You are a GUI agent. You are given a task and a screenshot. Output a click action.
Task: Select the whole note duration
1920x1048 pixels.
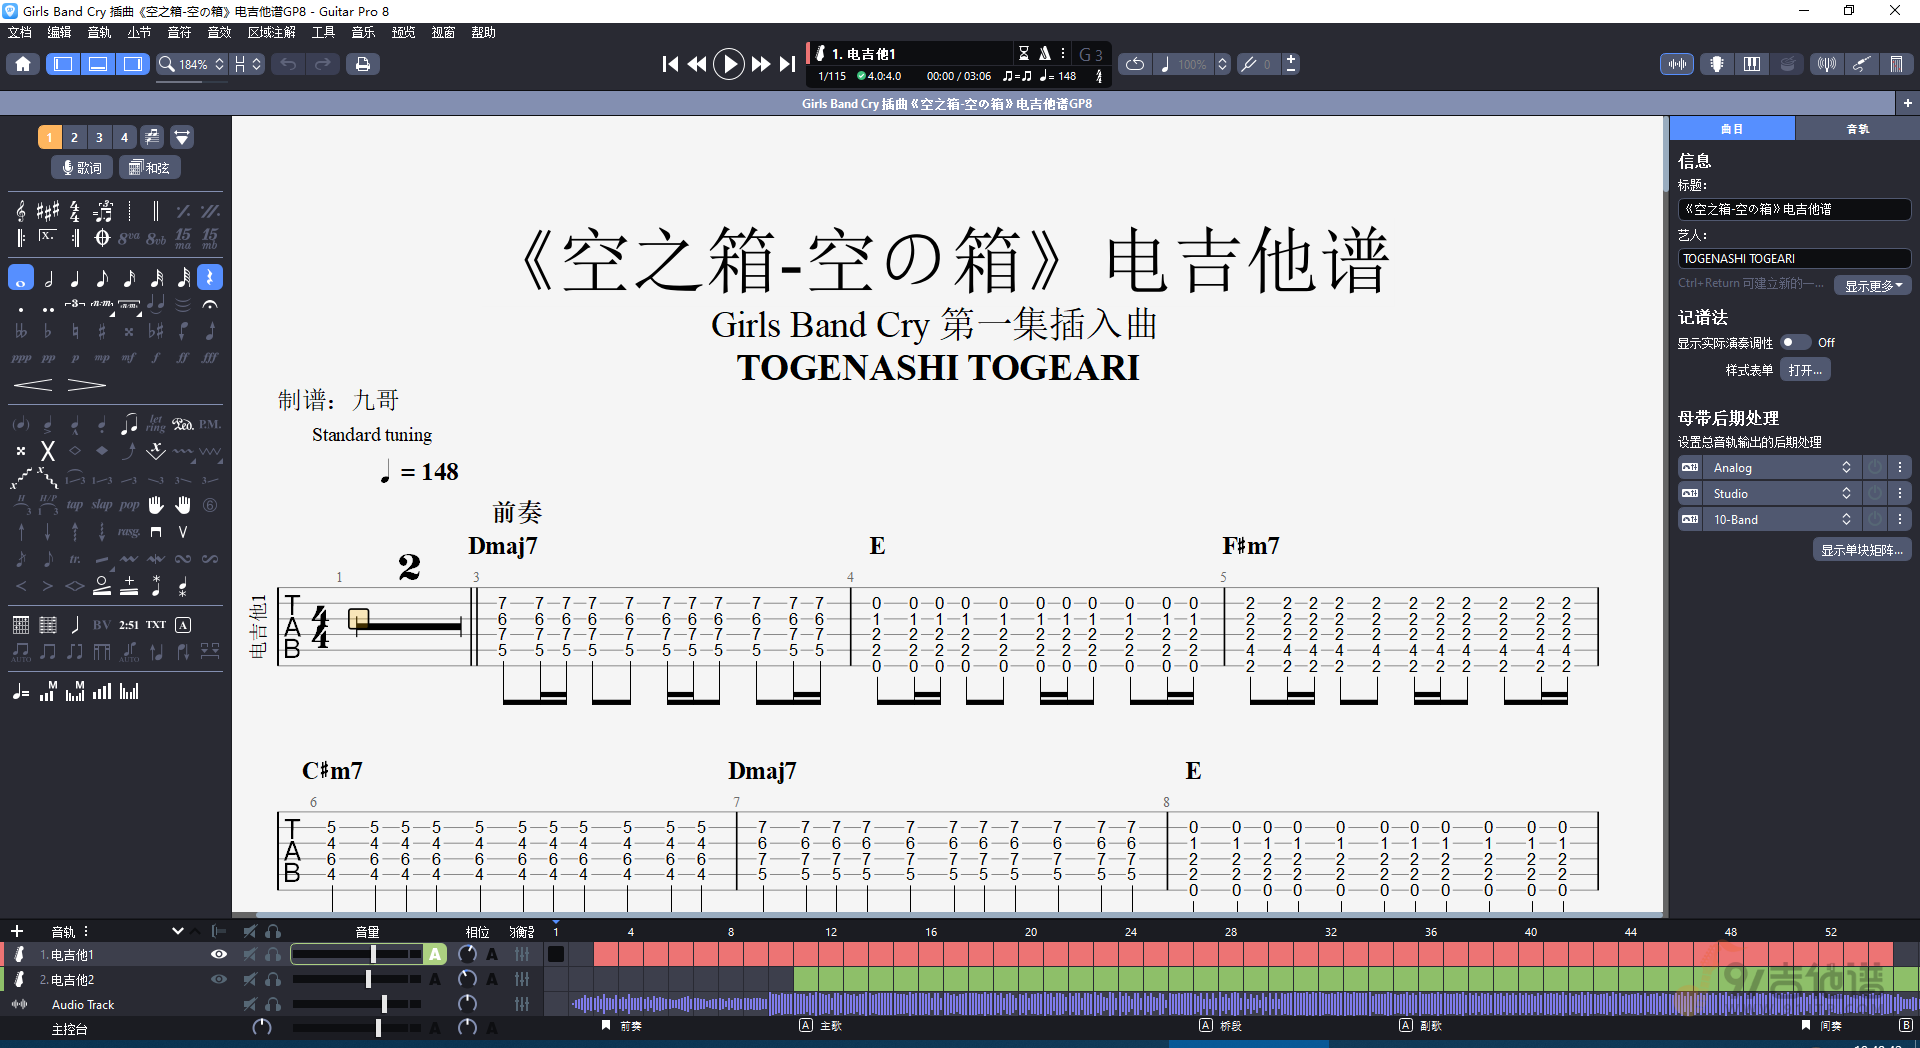point(21,278)
